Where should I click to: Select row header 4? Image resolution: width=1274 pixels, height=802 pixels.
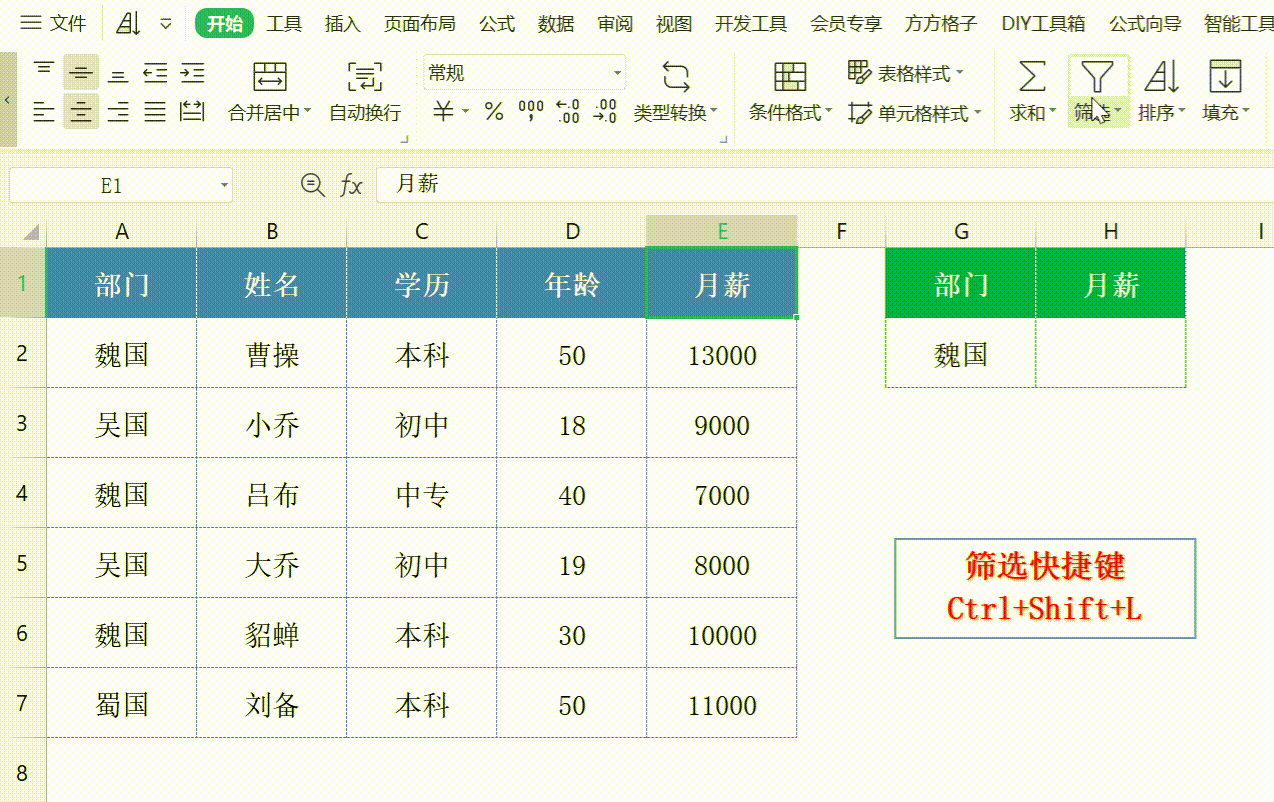pyautogui.click(x=22, y=493)
